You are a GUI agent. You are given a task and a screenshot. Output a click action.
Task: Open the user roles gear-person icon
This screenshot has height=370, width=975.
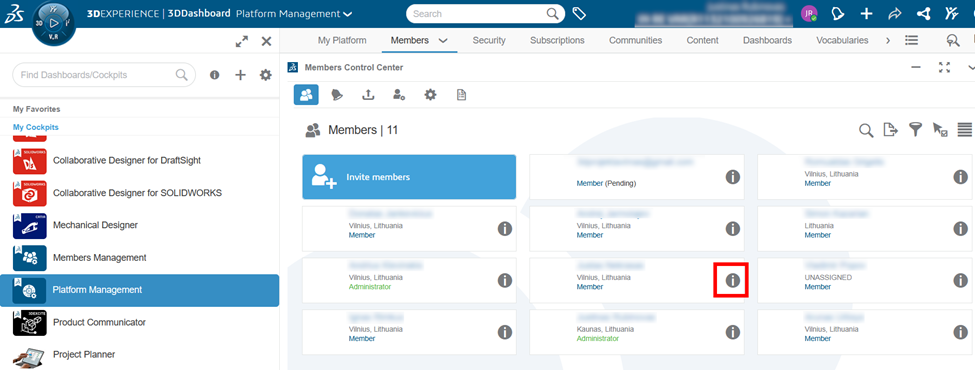click(399, 95)
